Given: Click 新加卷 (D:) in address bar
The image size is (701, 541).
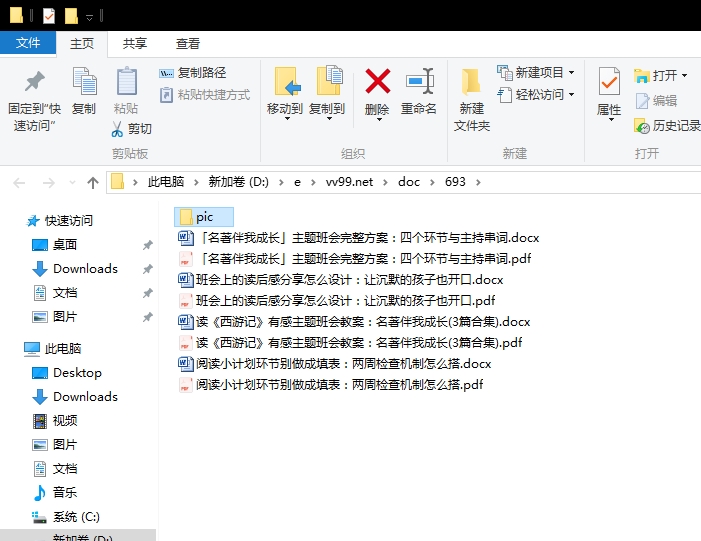Looking at the screenshot, I should tap(238, 182).
